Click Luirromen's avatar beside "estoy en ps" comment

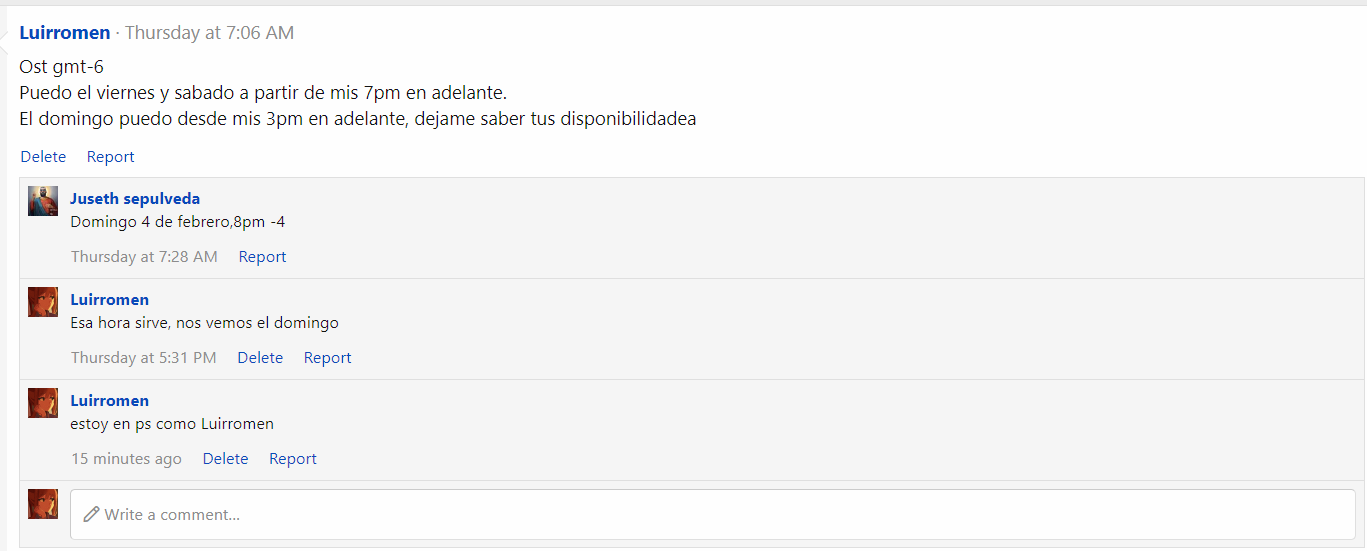click(43, 403)
